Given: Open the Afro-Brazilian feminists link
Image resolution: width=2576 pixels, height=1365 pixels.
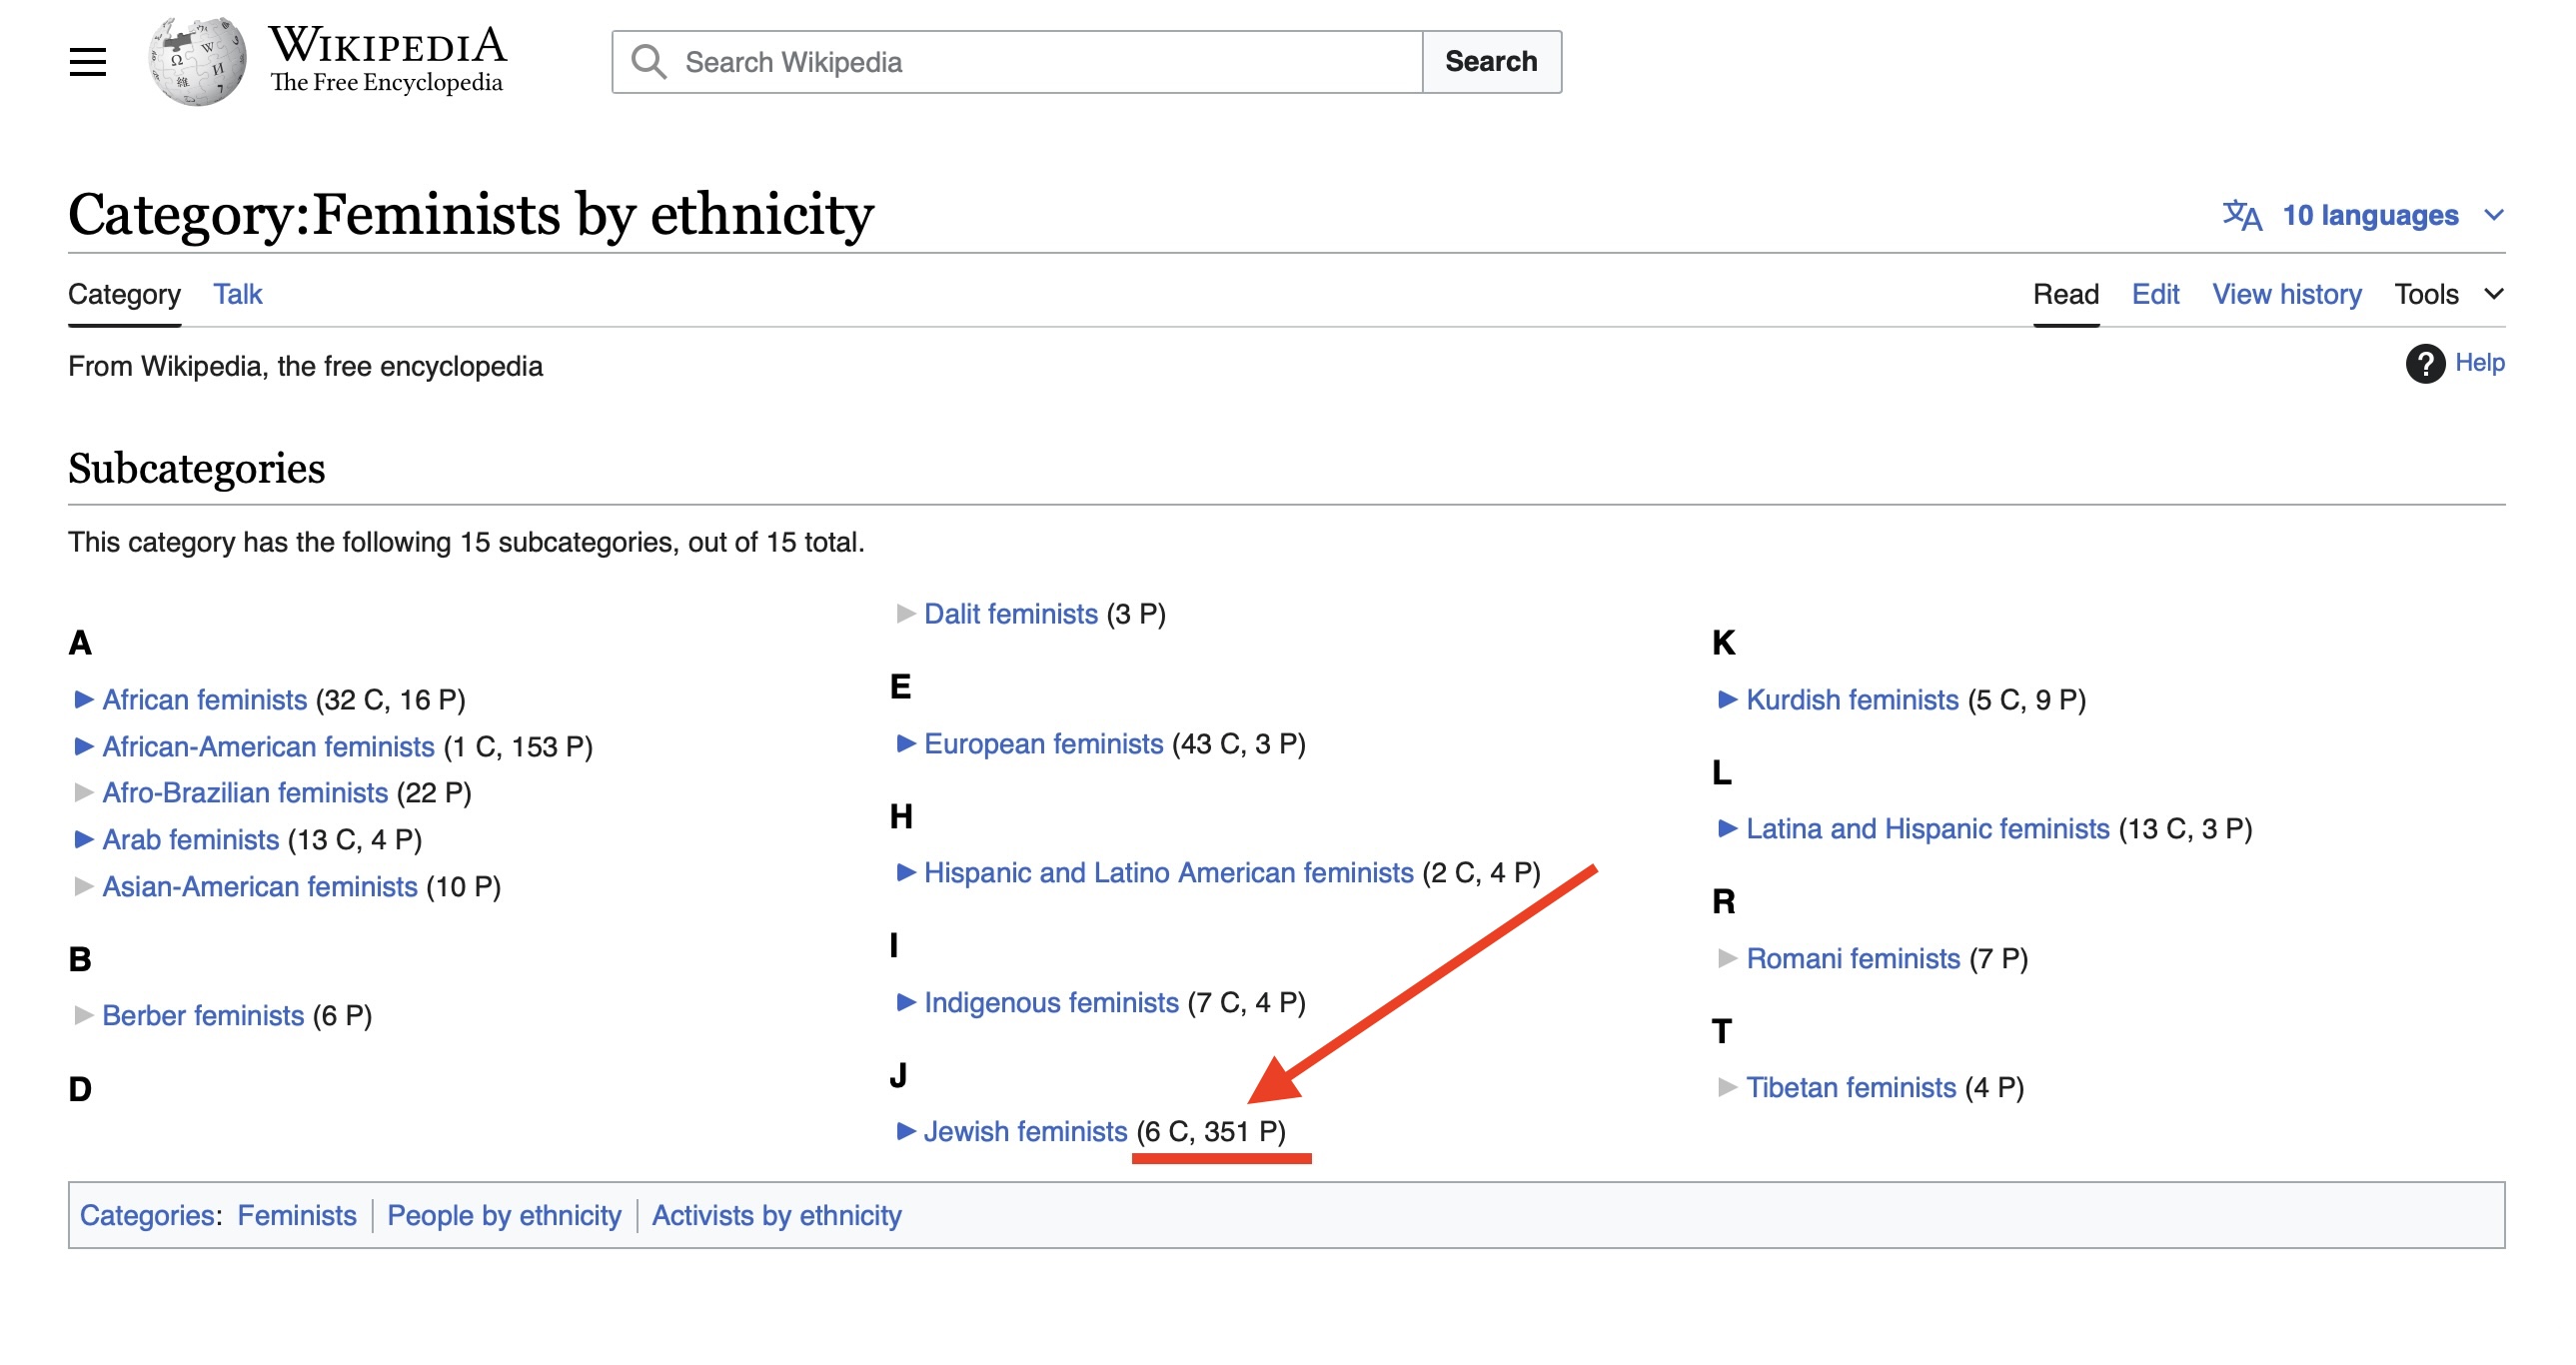Looking at the screenshot, I should pos(245,792).
